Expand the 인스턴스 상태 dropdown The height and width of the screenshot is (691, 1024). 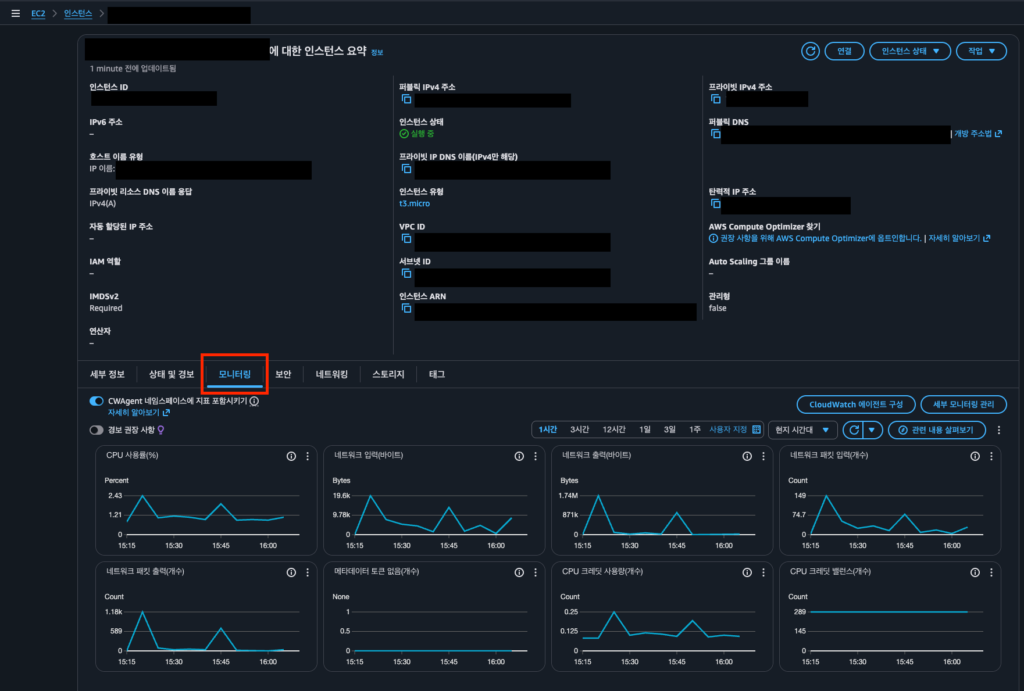tap(909, 51)
